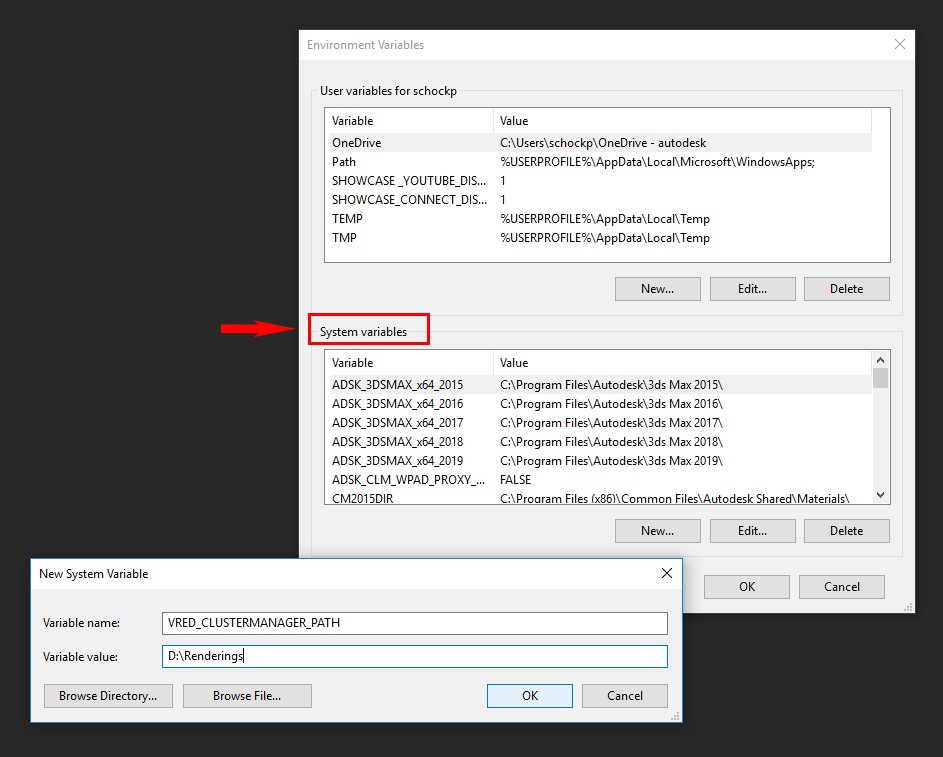
Task: Click Browse File in New System Variable dialog
Action: click(x=246, y=695)
